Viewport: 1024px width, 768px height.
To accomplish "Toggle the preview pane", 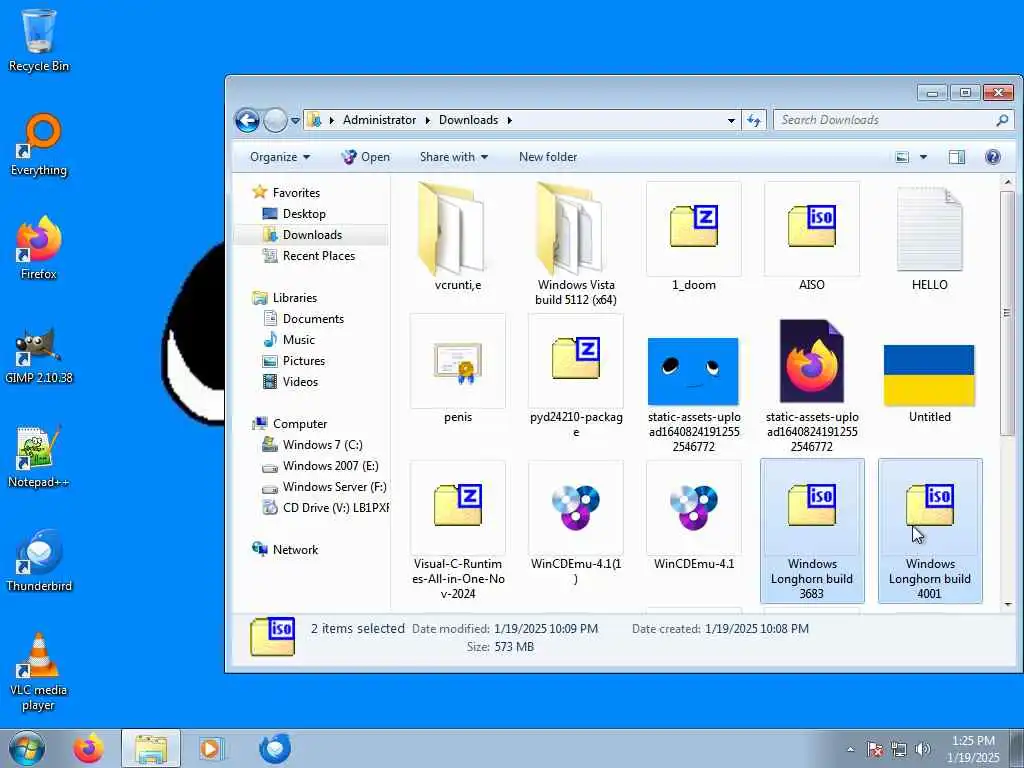I will [957, 157].
